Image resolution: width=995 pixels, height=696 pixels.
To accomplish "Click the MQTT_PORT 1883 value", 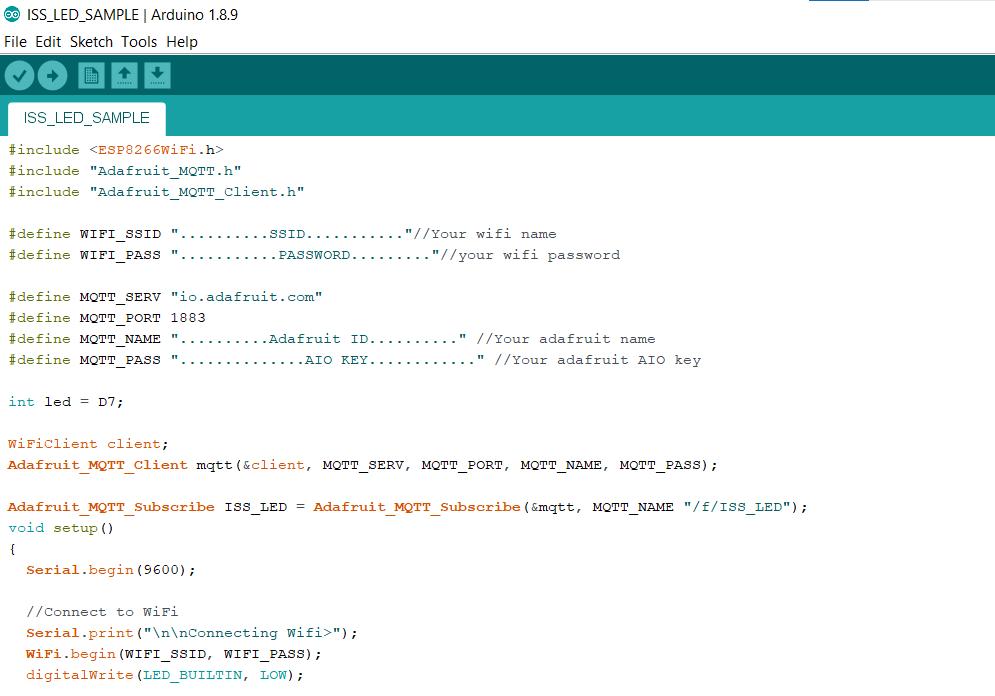I will 188,317.
